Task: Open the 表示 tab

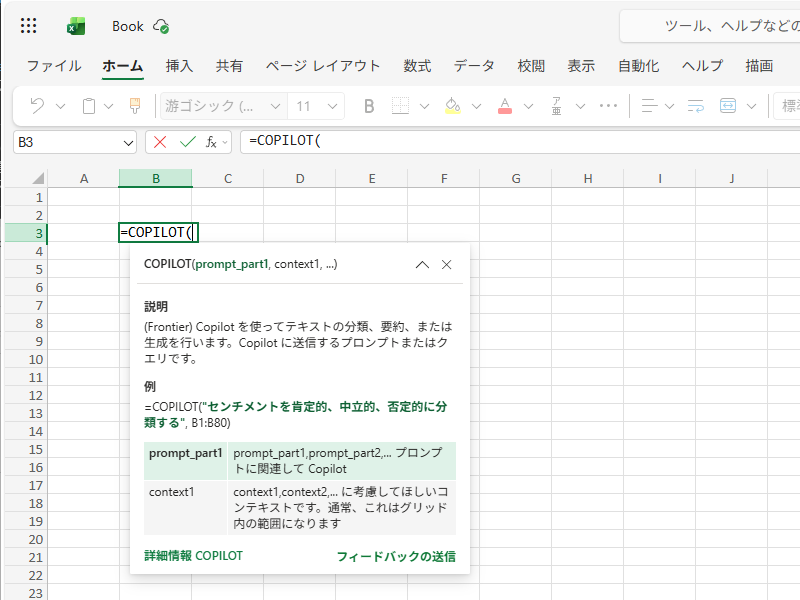Action: coord(581,66)
